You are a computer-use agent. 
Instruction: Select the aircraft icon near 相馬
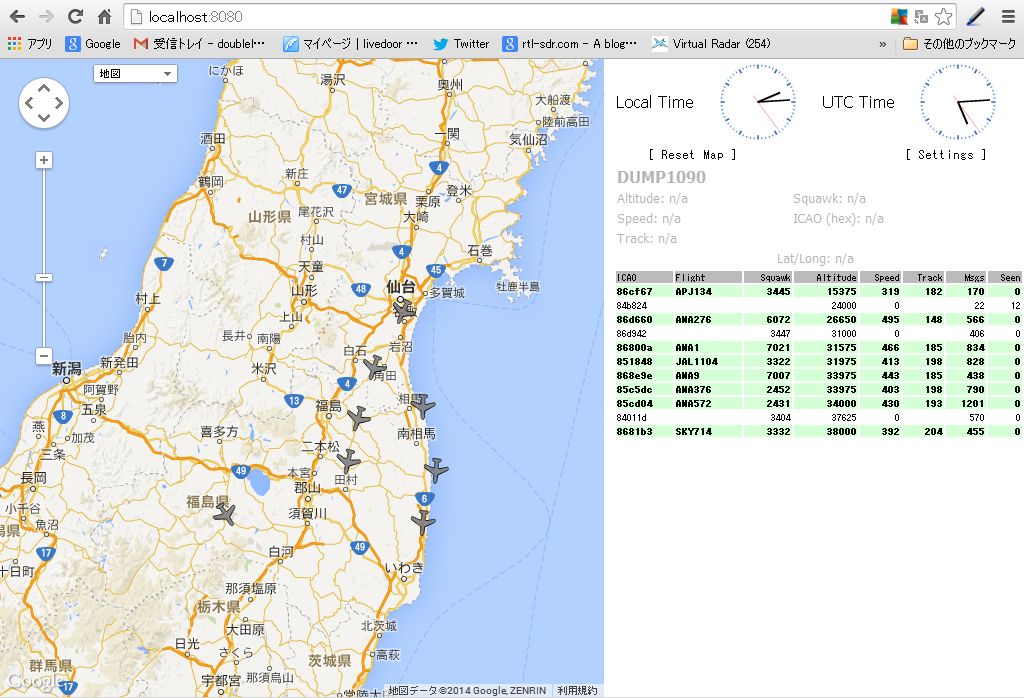[x=423, y=405]
